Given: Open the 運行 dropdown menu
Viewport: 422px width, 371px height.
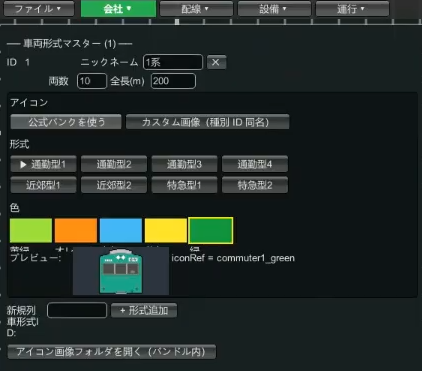Looking at the screenshot, I should click(x=352, y=9).
